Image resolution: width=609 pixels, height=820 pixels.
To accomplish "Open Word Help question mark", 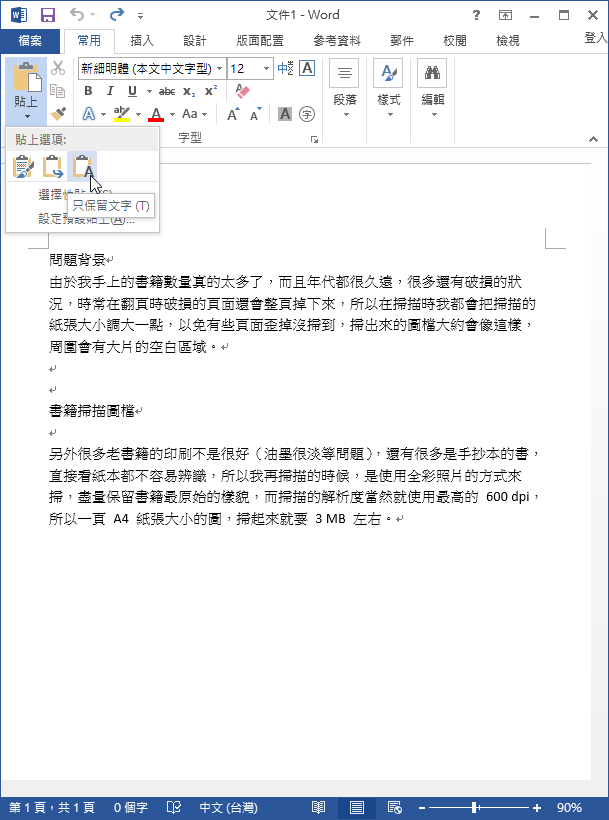I will tap(476, 15).
